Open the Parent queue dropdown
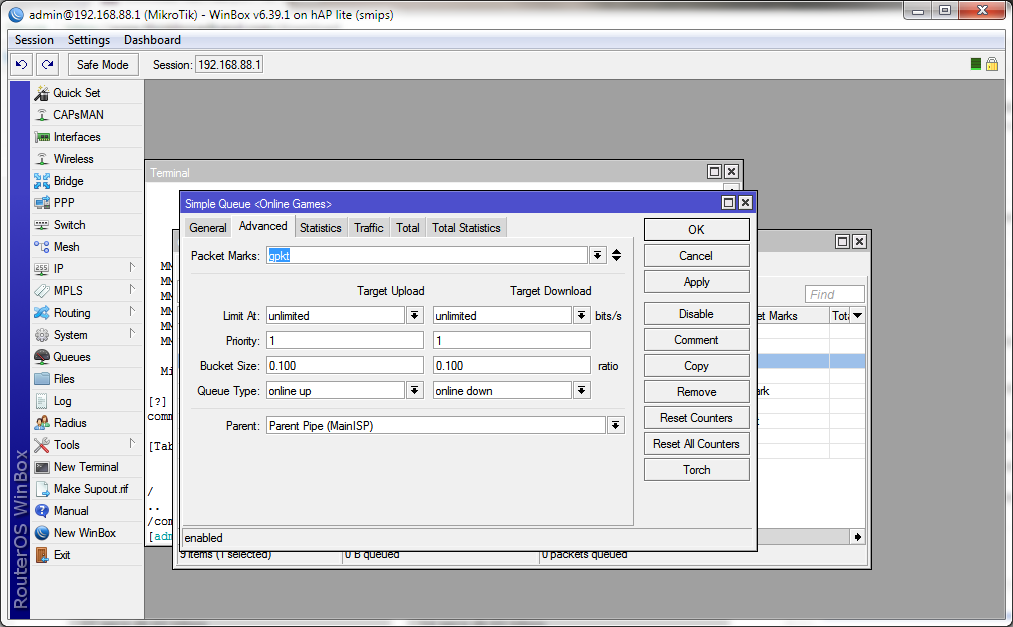This screenshot has width=1013, height=627. (x=615, y=425)
